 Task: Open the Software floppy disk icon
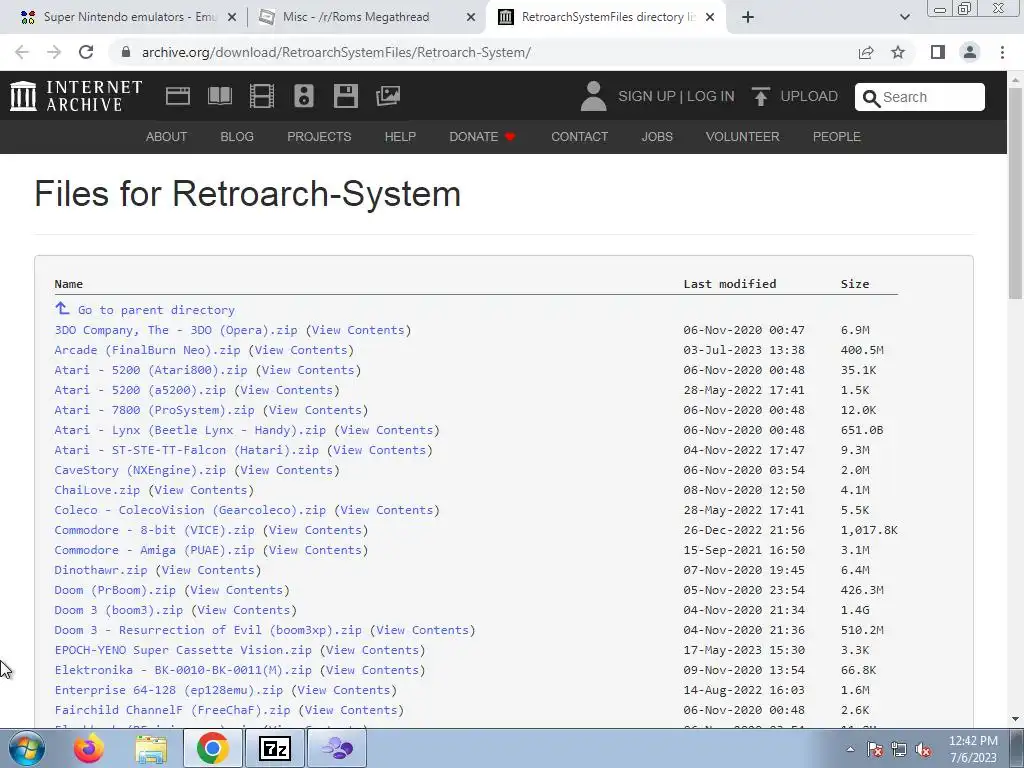(345, 96)
